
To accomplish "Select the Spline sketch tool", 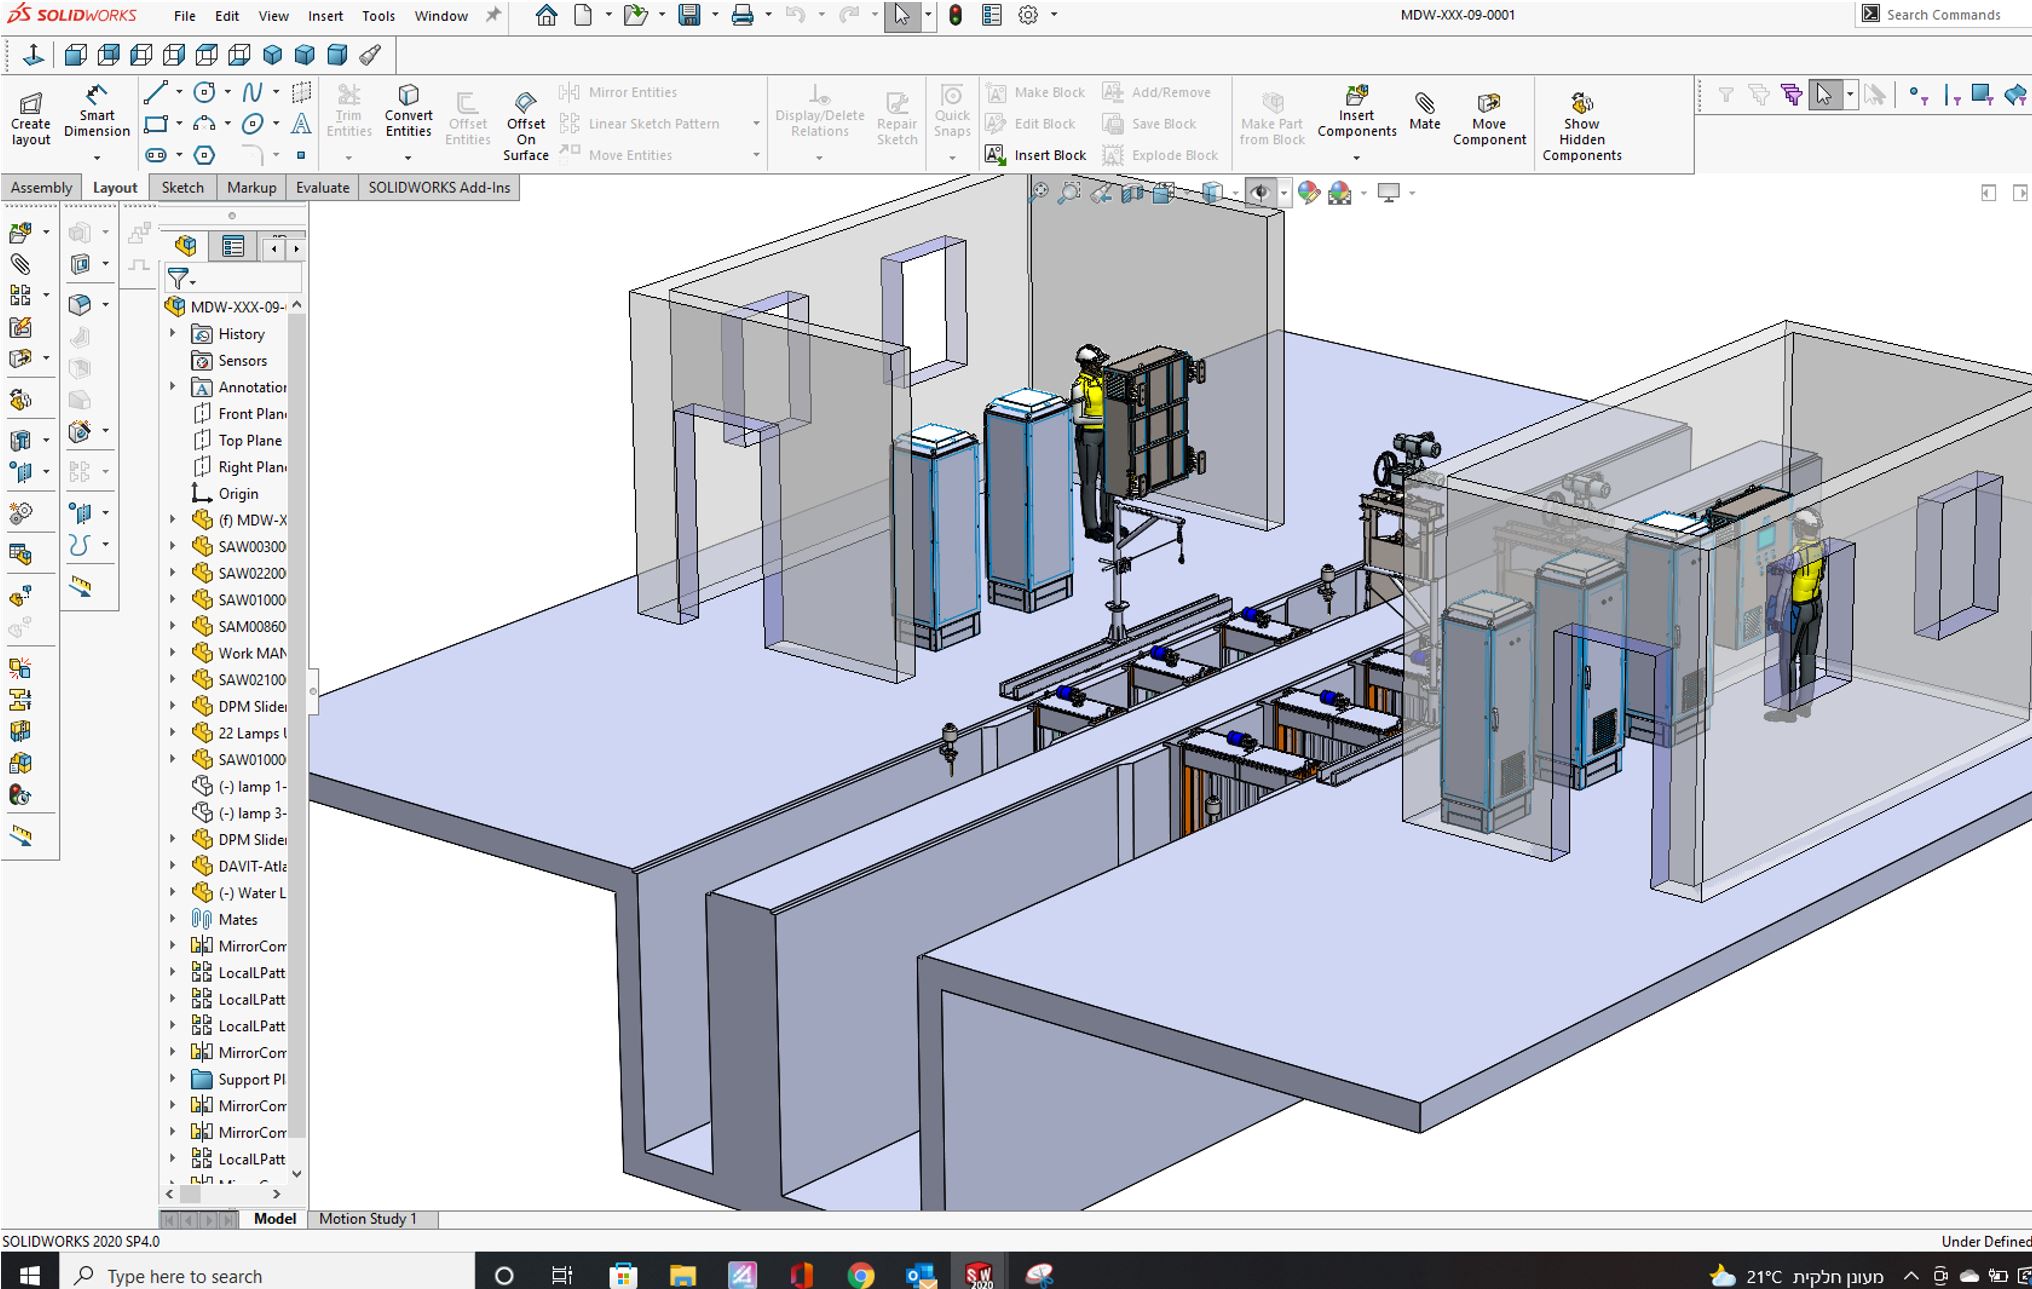I will tap(252, 92).
